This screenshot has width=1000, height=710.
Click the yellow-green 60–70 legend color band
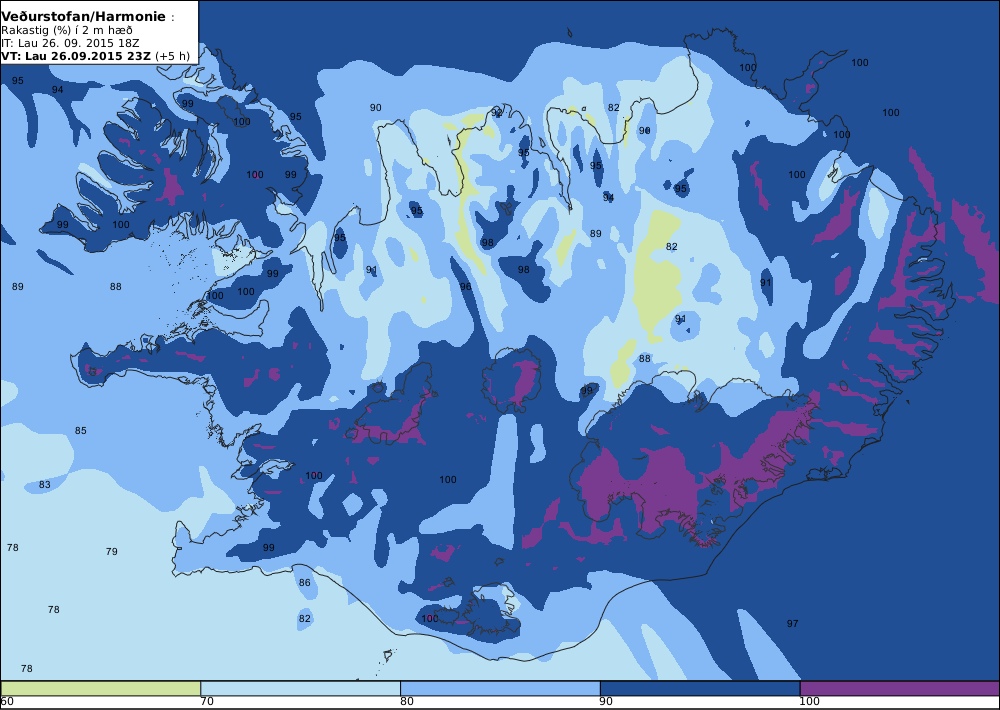101,688
